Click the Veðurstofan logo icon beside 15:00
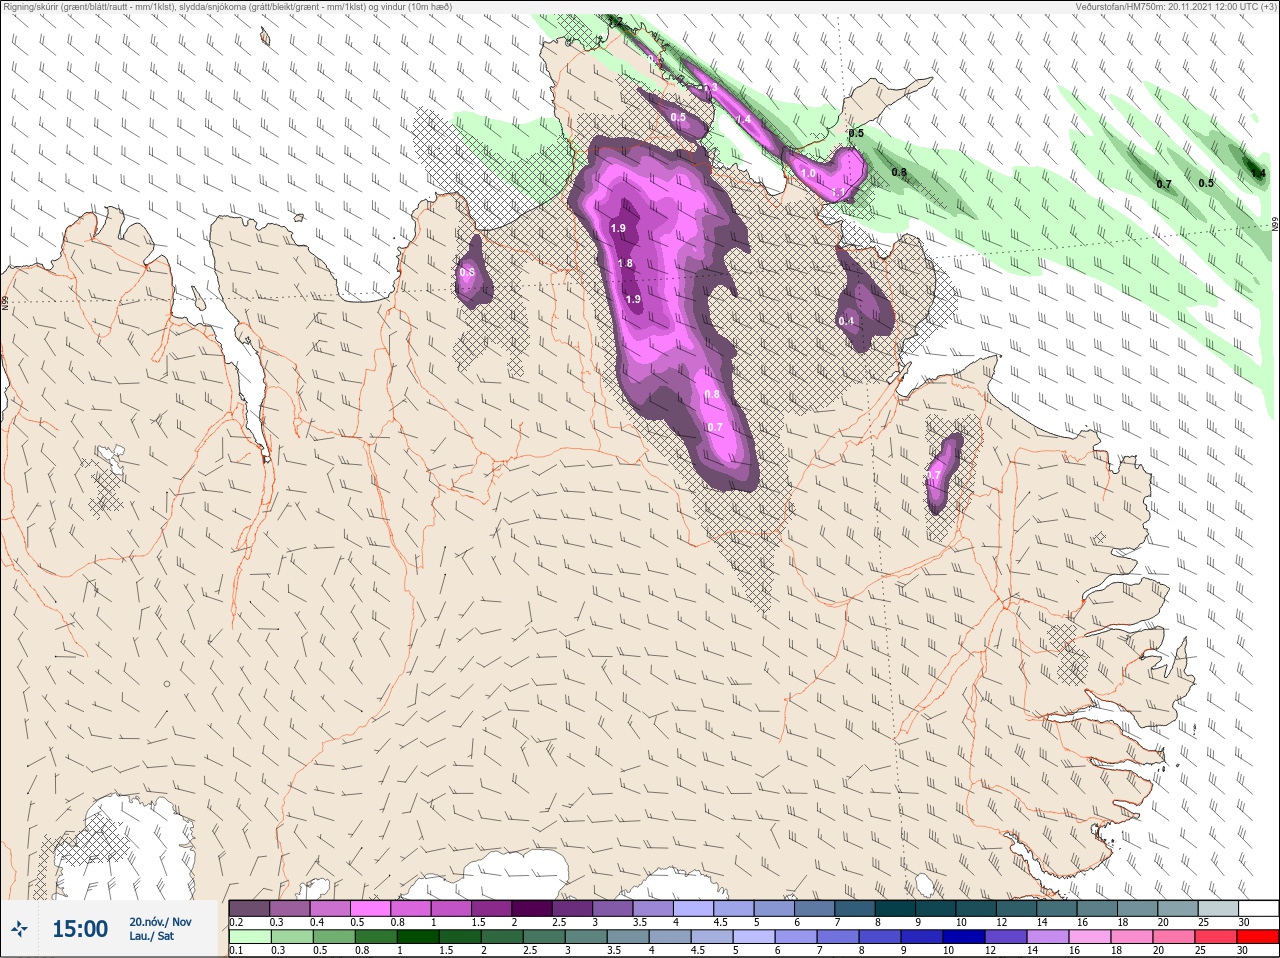1280x958 pixels. click(20, 929)
